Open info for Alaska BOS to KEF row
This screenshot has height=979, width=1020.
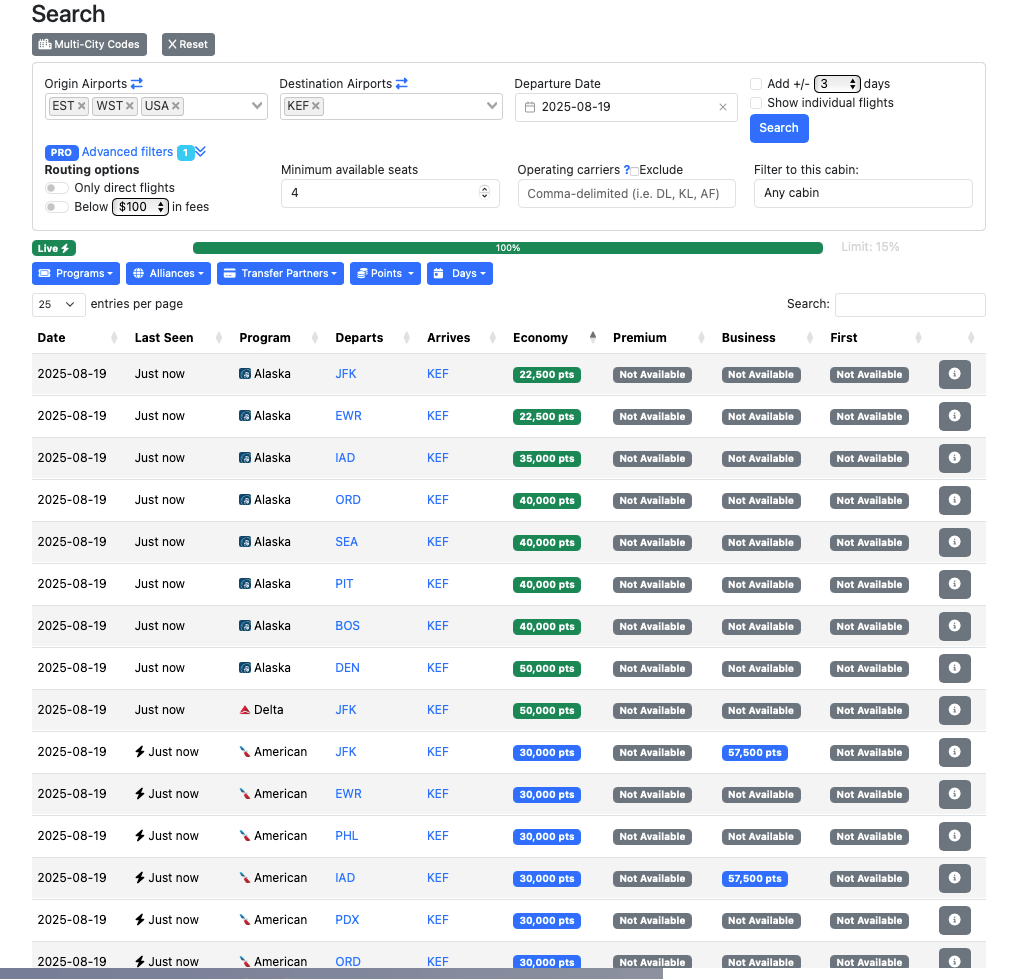tap(954, 626)
